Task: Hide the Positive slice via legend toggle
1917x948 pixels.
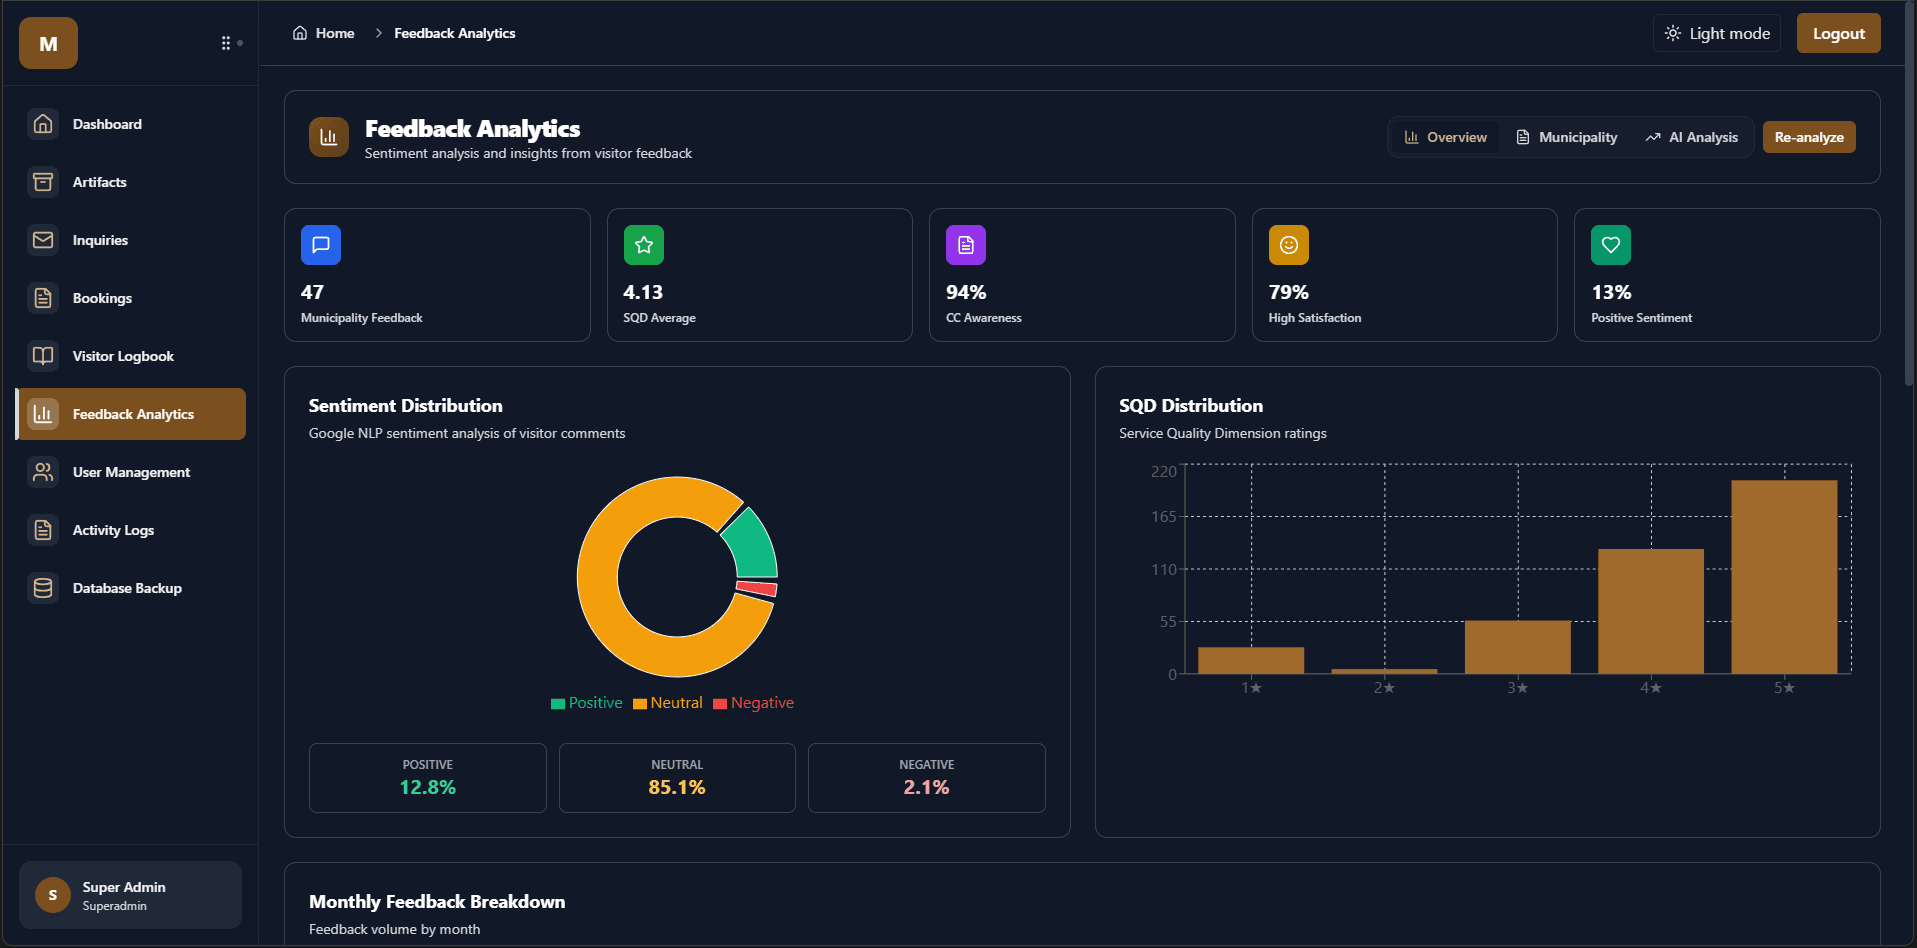Action: pyautogui.click(x=587, y=702)
